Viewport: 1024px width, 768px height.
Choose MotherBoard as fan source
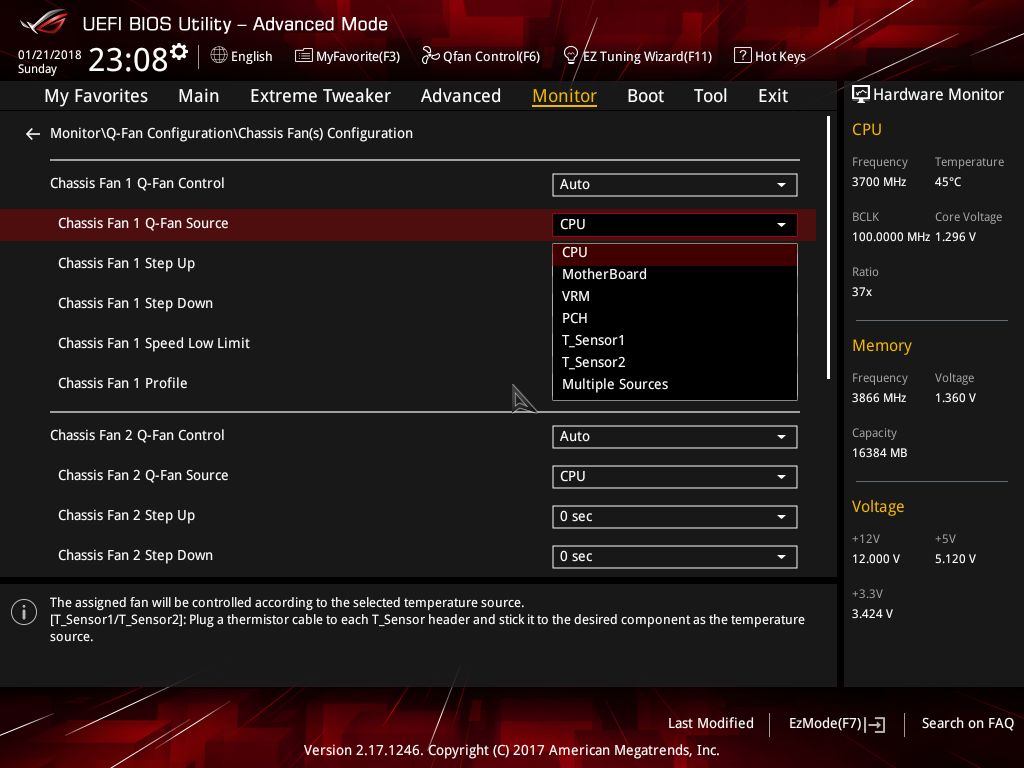tap(675, 274)
